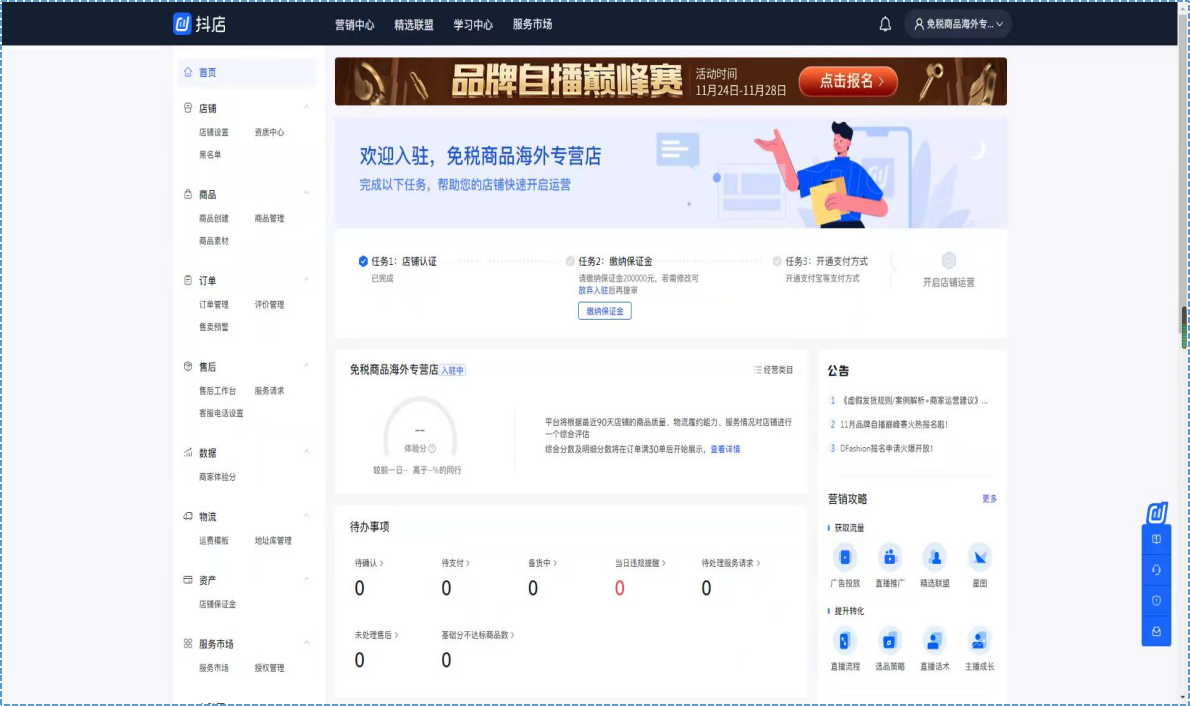Select the 直播话术 icon
Viewport: 1190px width, 707px height.
934,643
